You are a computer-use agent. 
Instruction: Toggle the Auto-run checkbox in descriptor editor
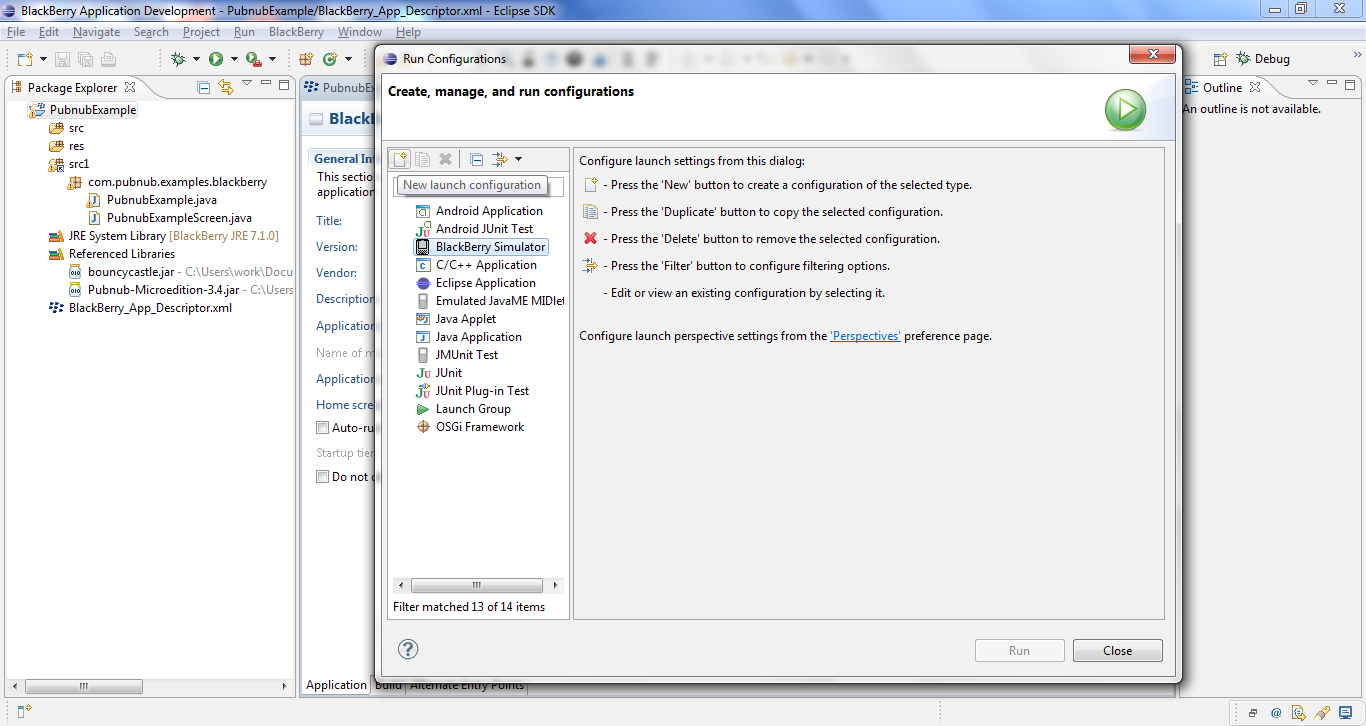(322, 427)
